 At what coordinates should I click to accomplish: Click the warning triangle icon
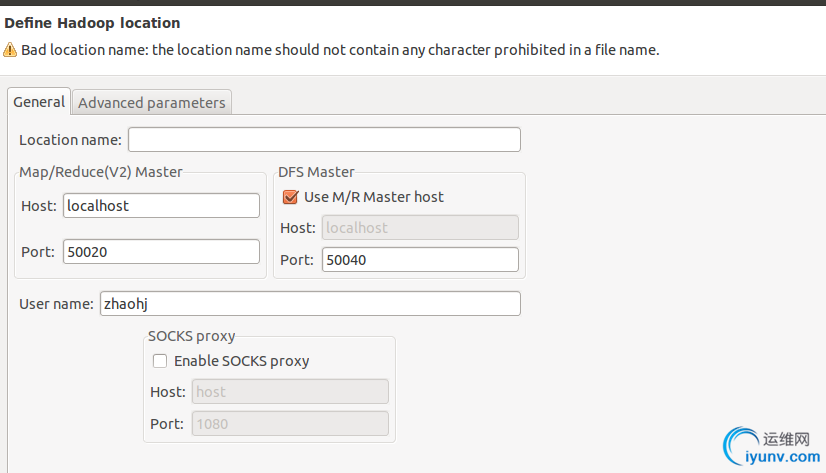point(10,50)
